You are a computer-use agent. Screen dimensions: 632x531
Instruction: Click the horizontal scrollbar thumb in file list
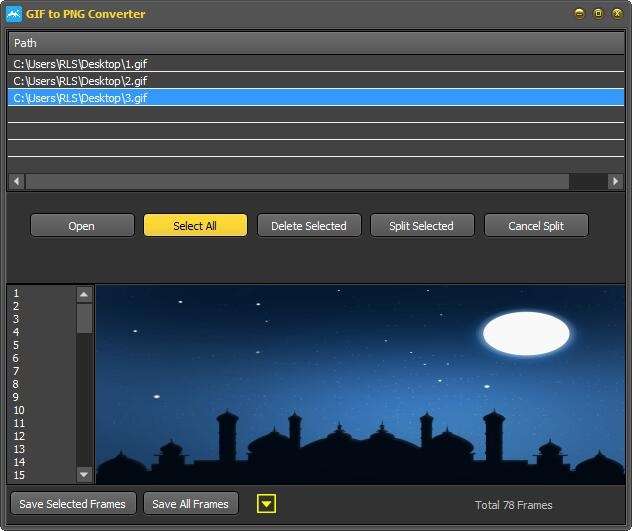click(x=297, y=181)
